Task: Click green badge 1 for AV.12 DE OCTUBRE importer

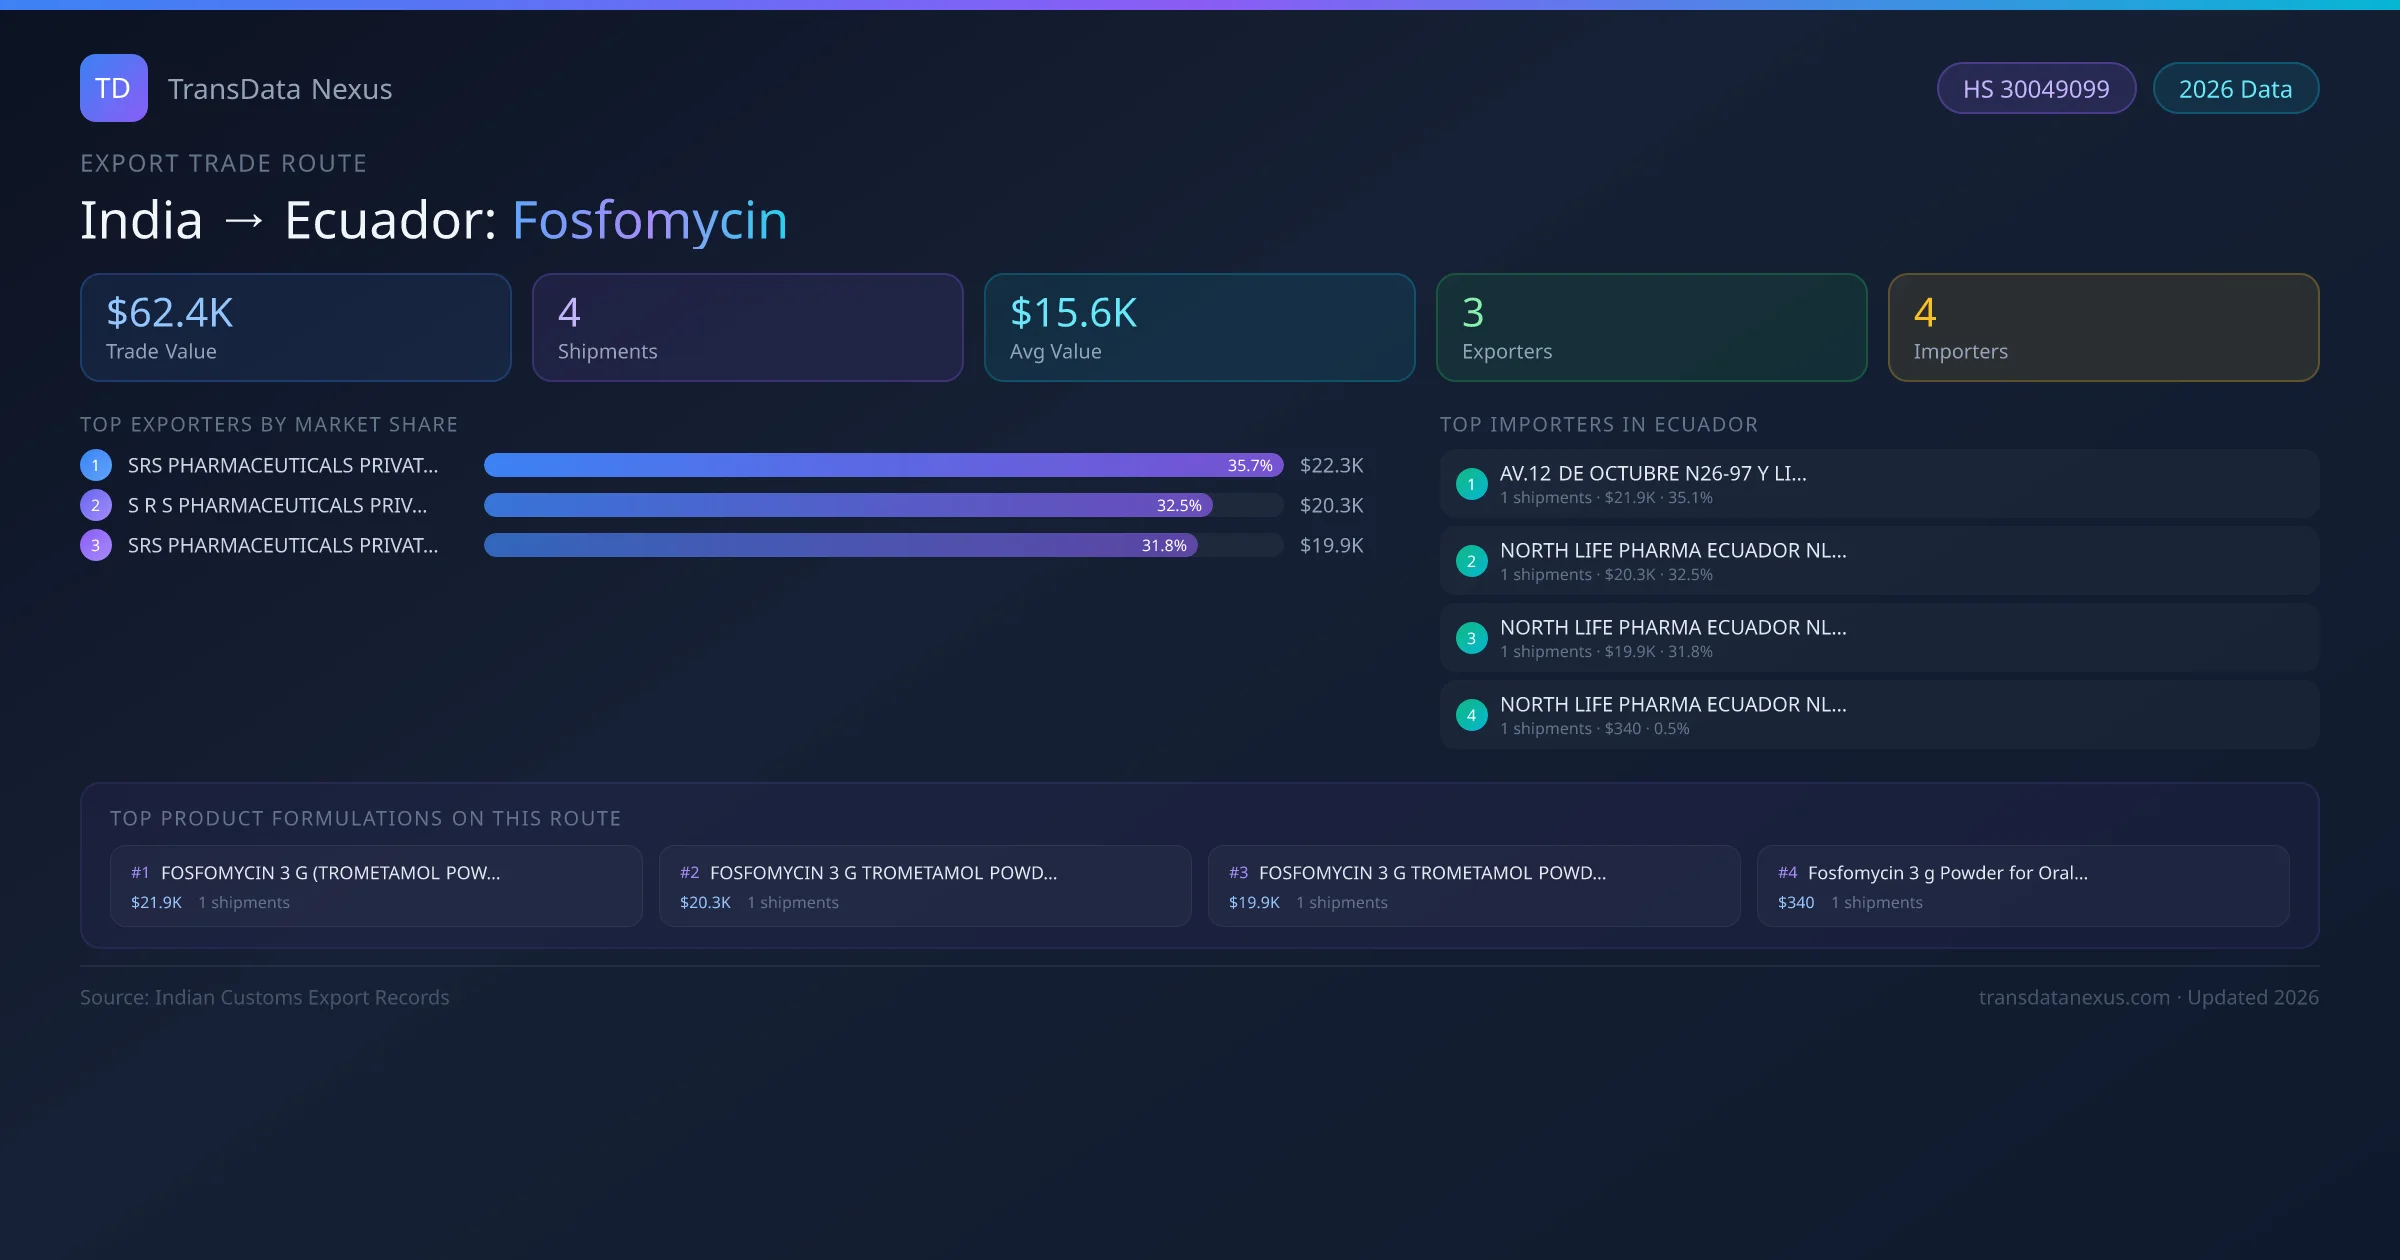Action: coord(1471,484)
